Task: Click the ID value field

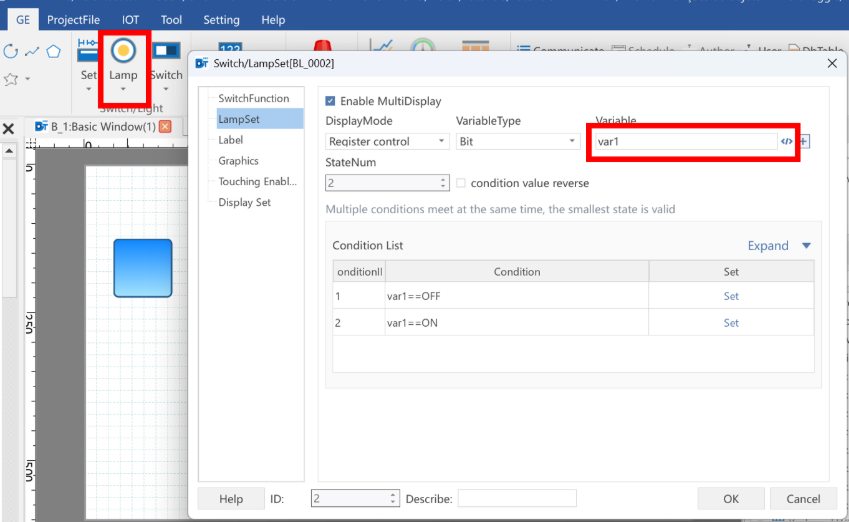Action: (350, 498)
